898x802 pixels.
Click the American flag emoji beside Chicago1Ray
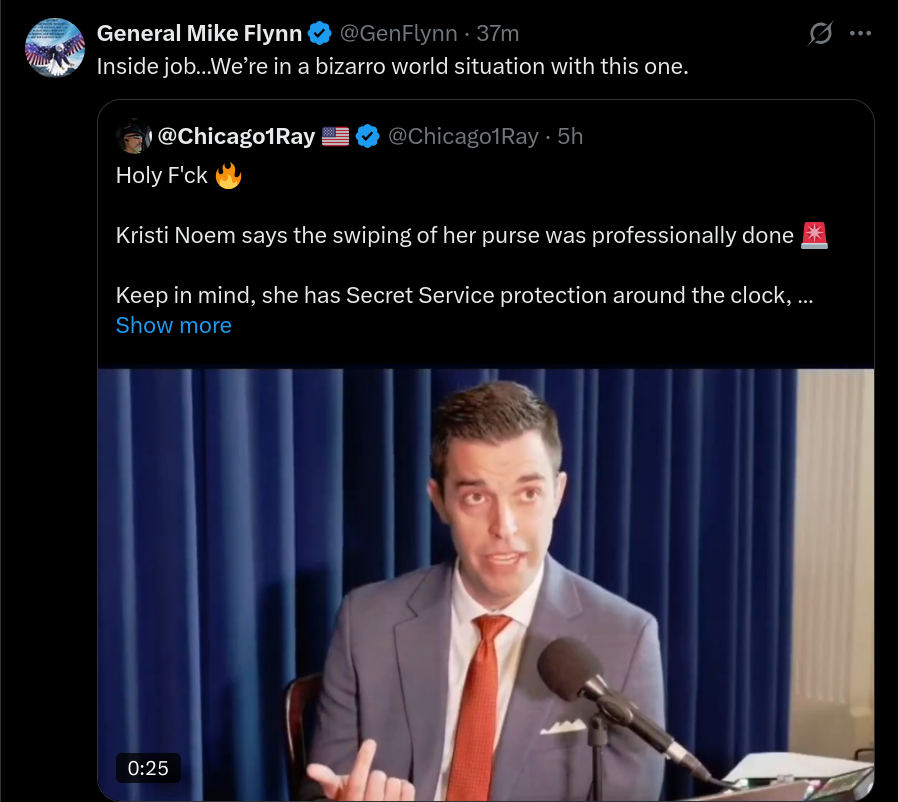tap(335, 136)
